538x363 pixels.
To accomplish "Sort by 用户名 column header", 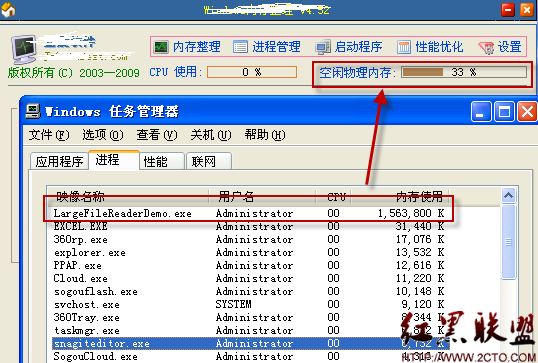I will point(262,196).
